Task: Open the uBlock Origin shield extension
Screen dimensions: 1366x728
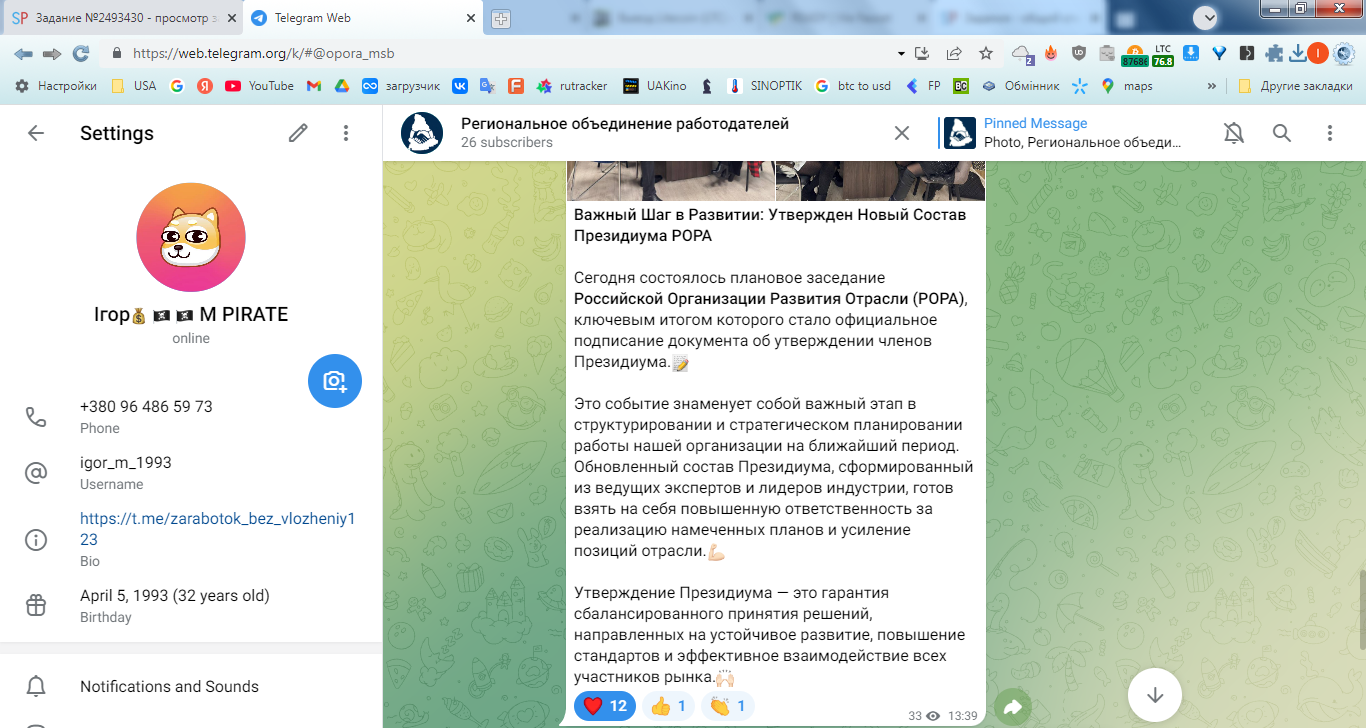Action: click(x=1078, y=53)
